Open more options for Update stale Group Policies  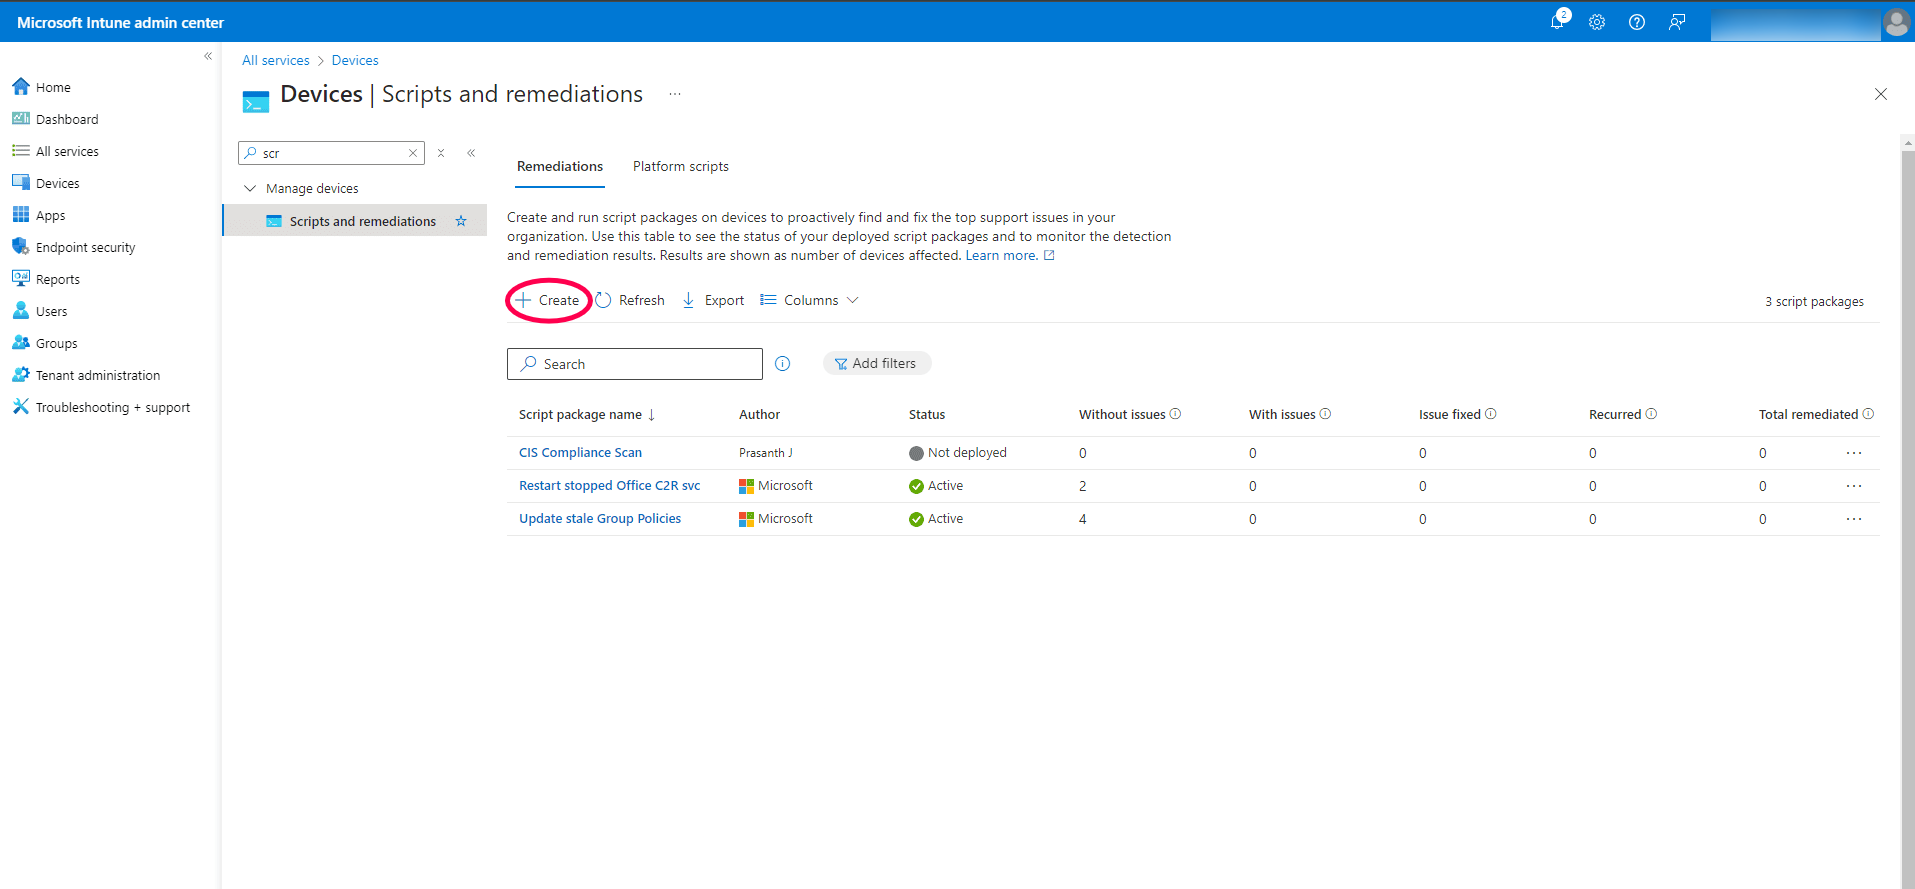click(1854, 519)
